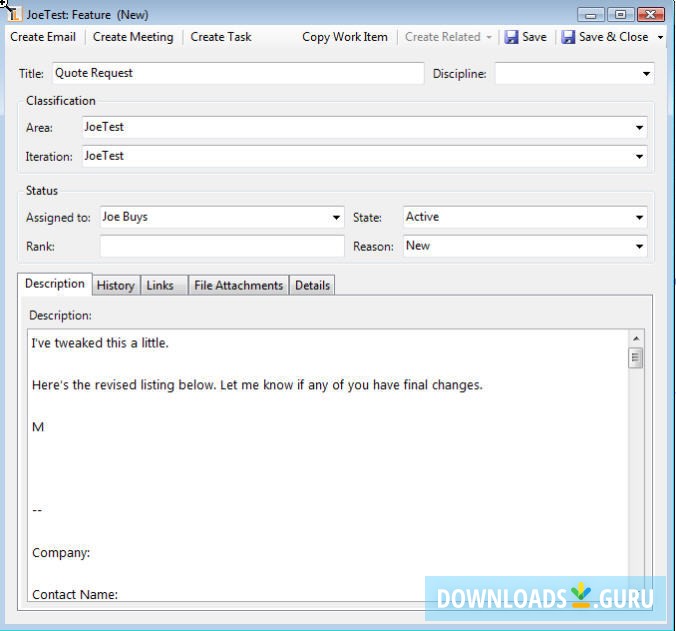This screenshot has width=676, height=631.
Task: Open the Discipline dropdown
Action: [x=646, y=74]
